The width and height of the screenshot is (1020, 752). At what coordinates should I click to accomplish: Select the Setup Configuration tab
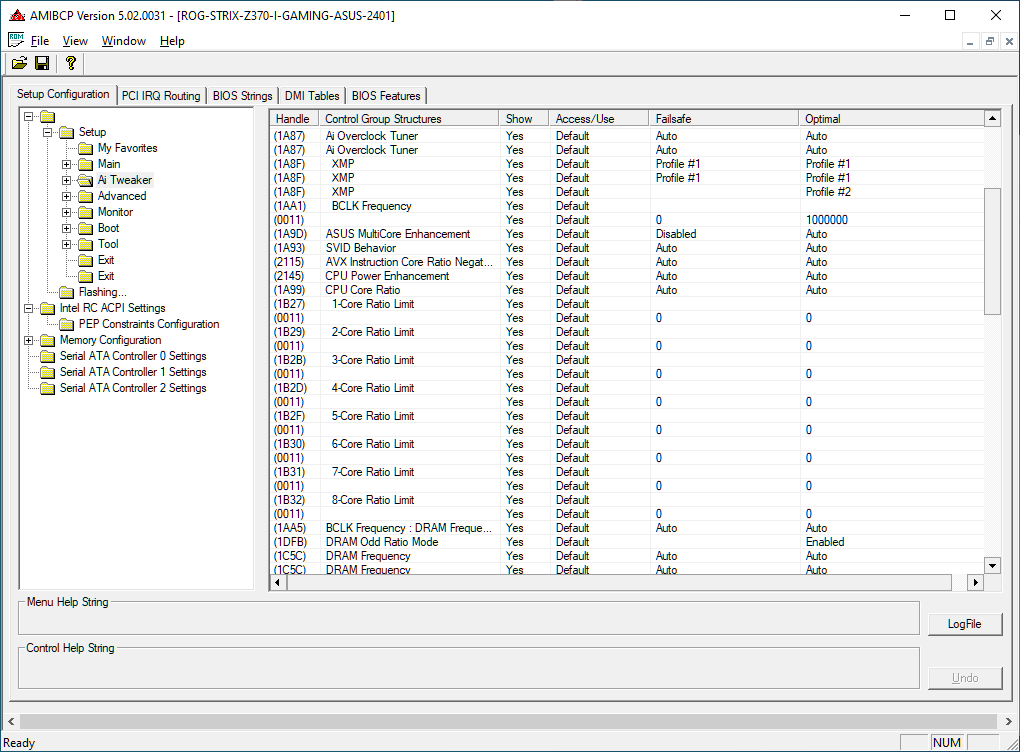pyautogui.click(x=63, y=94)
